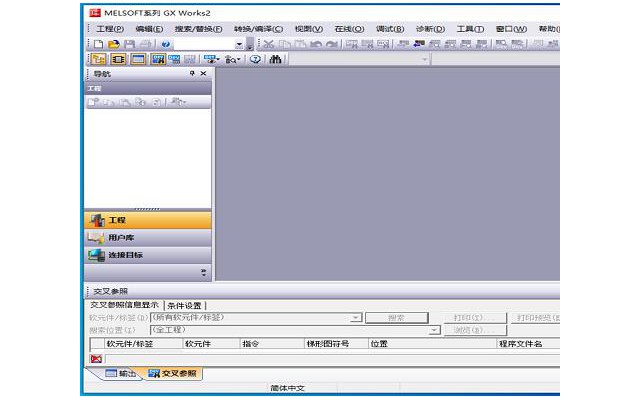Viewport: 640px width, 400px height.
Task: Create a new project with the blank-page icon
Action: [x=98, y=44]
